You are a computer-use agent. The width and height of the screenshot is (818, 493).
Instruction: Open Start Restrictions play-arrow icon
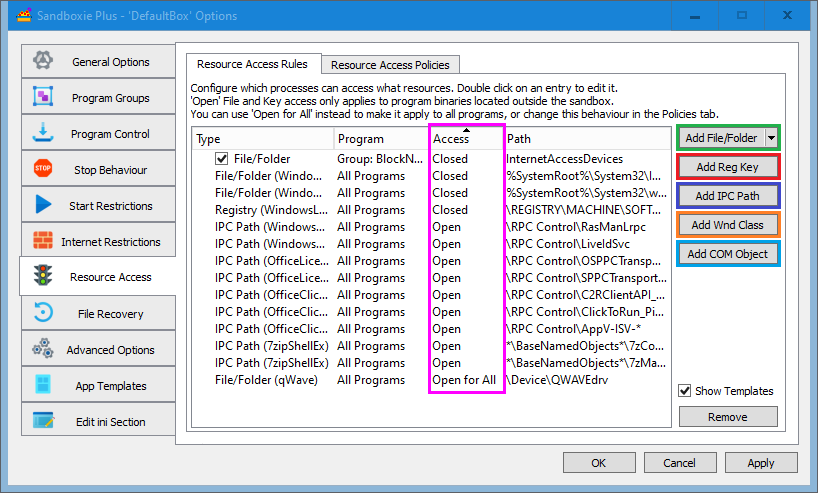[x=43, y=204]
